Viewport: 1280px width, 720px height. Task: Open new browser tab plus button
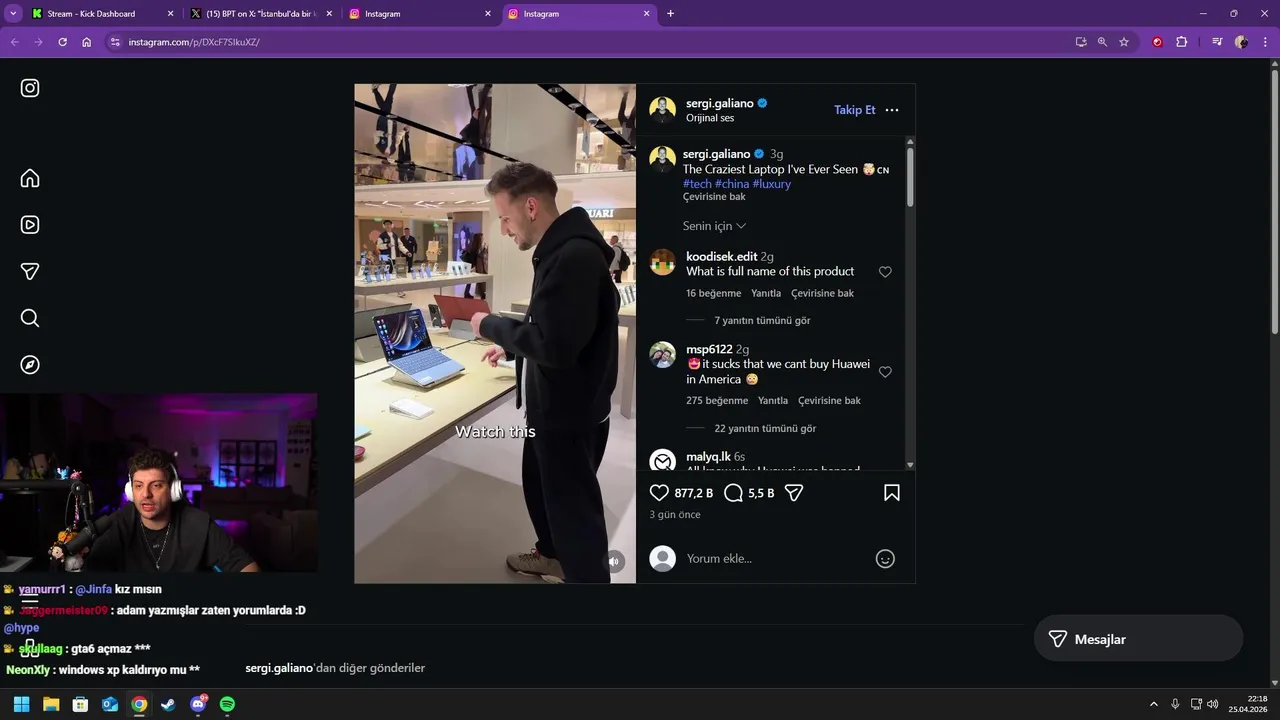click(x=670, y=14)
